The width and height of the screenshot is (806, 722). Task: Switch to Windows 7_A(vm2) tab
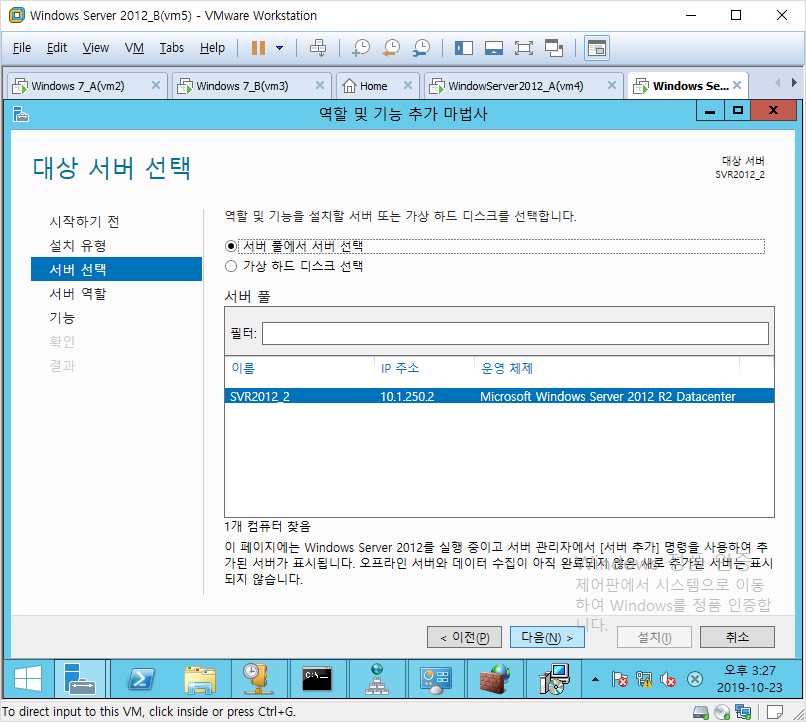[x=77, y=86]
